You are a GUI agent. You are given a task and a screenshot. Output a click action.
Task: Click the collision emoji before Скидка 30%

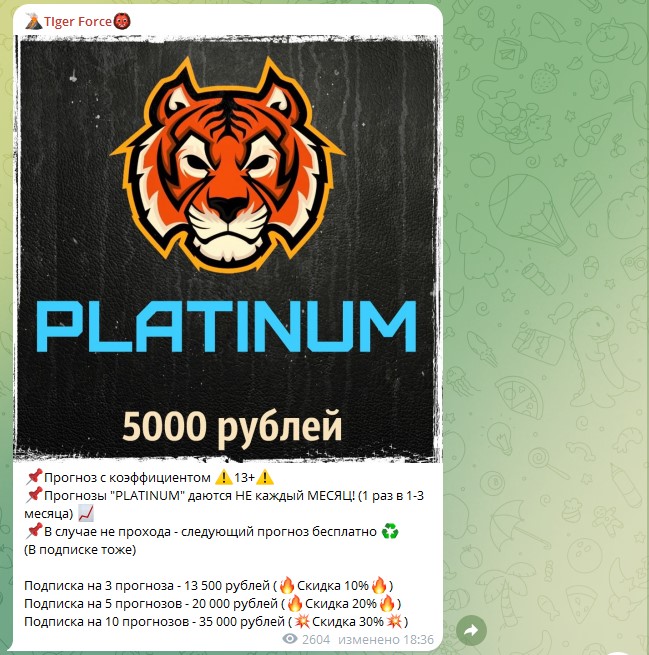(302, 622)
